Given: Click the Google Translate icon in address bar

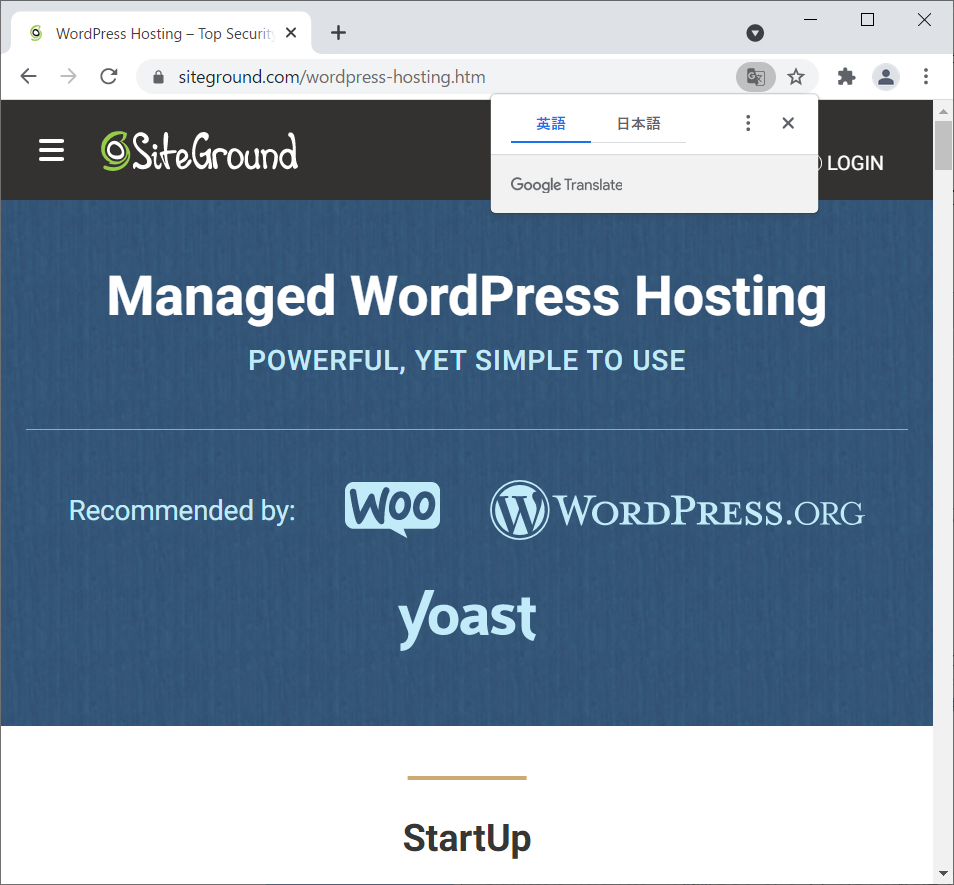Looking at the screenshot, I should [756, 77].
